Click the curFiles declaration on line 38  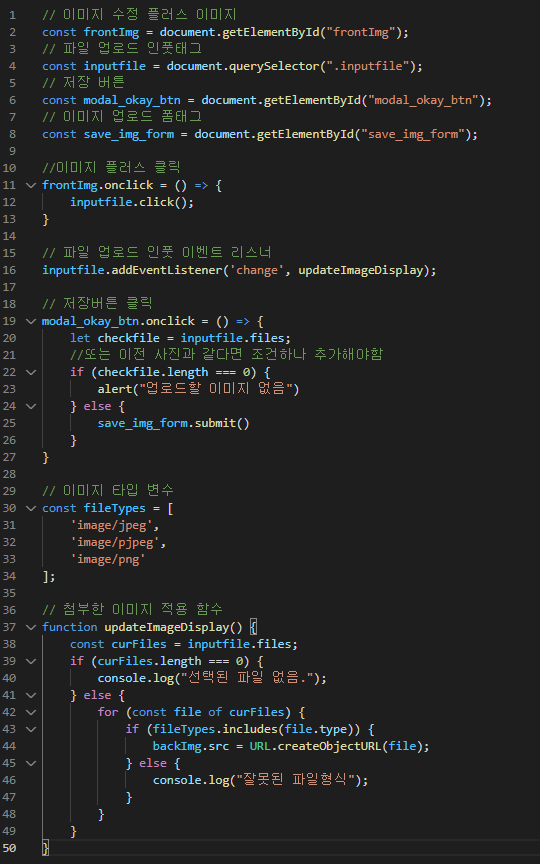tap(139, 645)
